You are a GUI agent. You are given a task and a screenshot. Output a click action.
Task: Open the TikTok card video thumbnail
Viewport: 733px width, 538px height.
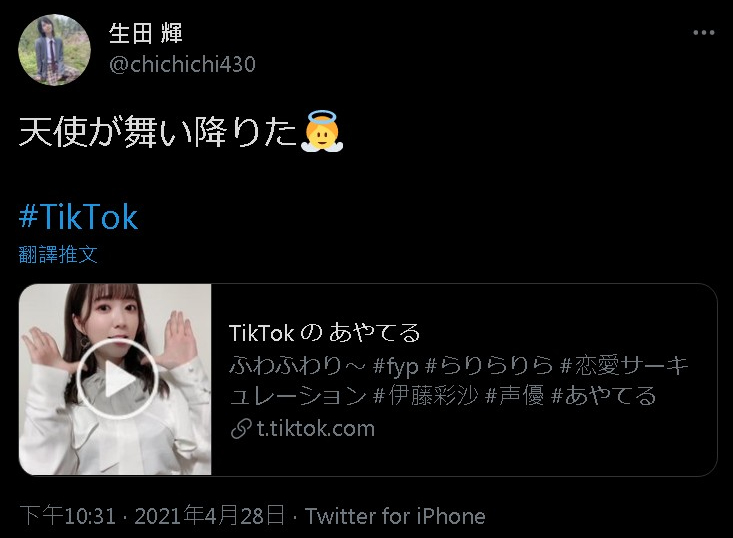(x=115, y=380)
